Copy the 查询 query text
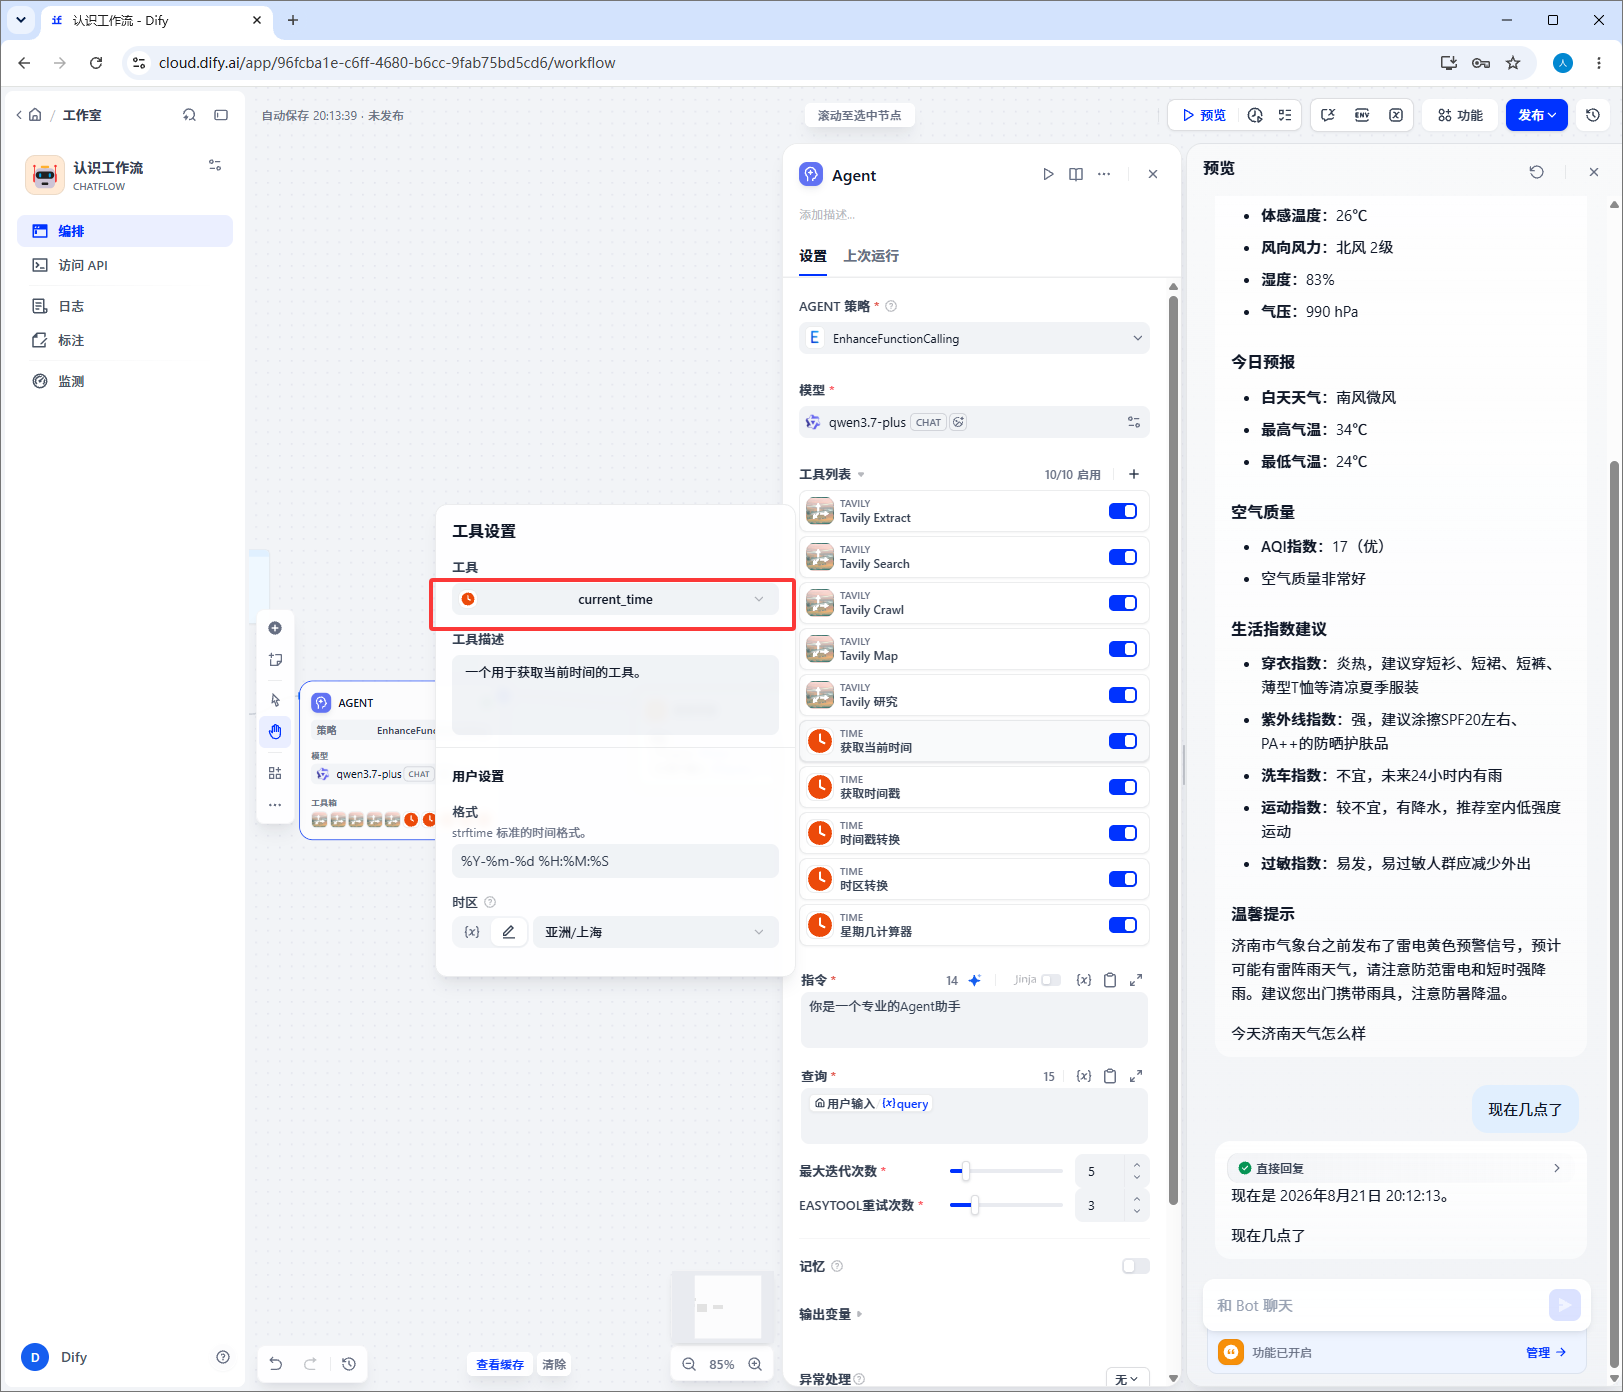Image resolution: width=1623 pixels, height=1392 pixels. [1110, 1076]
